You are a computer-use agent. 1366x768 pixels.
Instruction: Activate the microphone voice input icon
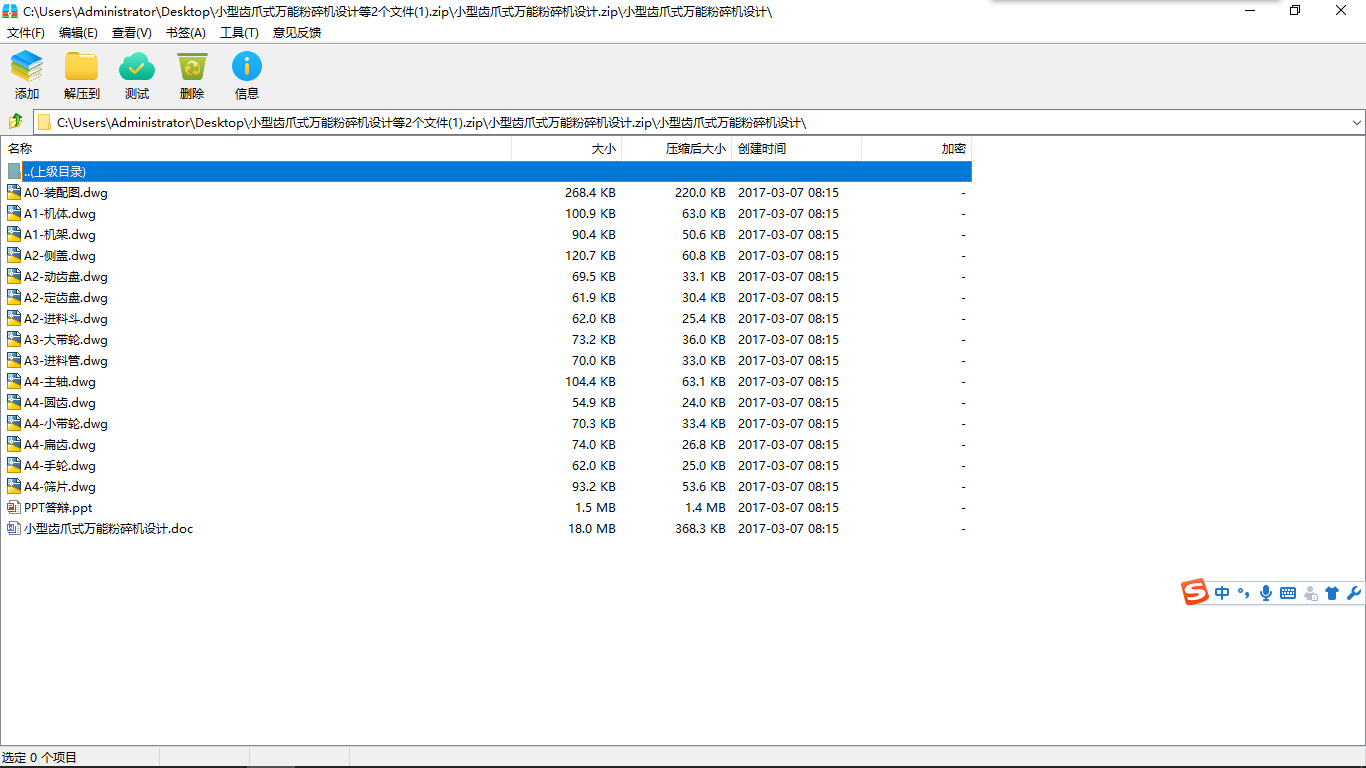click(1266, 593)
